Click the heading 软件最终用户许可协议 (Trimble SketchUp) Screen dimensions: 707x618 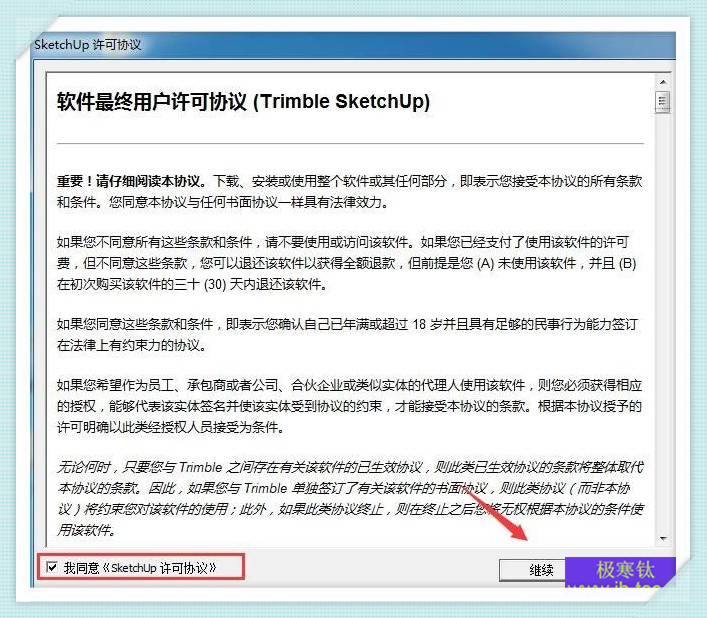243,101
